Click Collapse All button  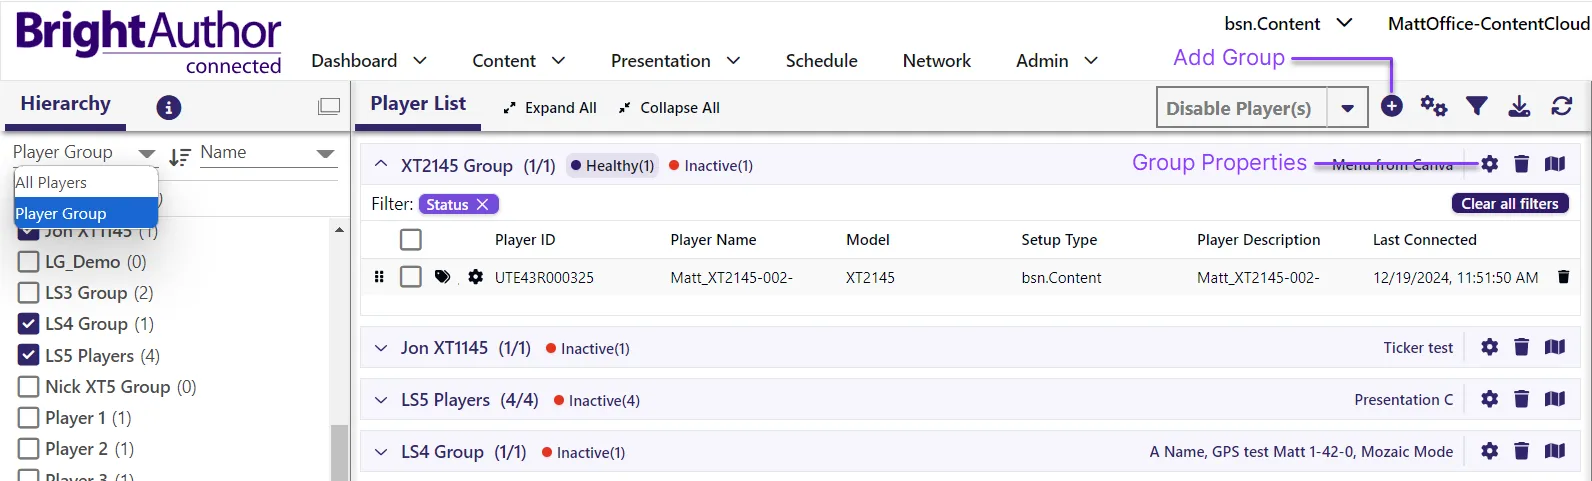tap(669, 108)
